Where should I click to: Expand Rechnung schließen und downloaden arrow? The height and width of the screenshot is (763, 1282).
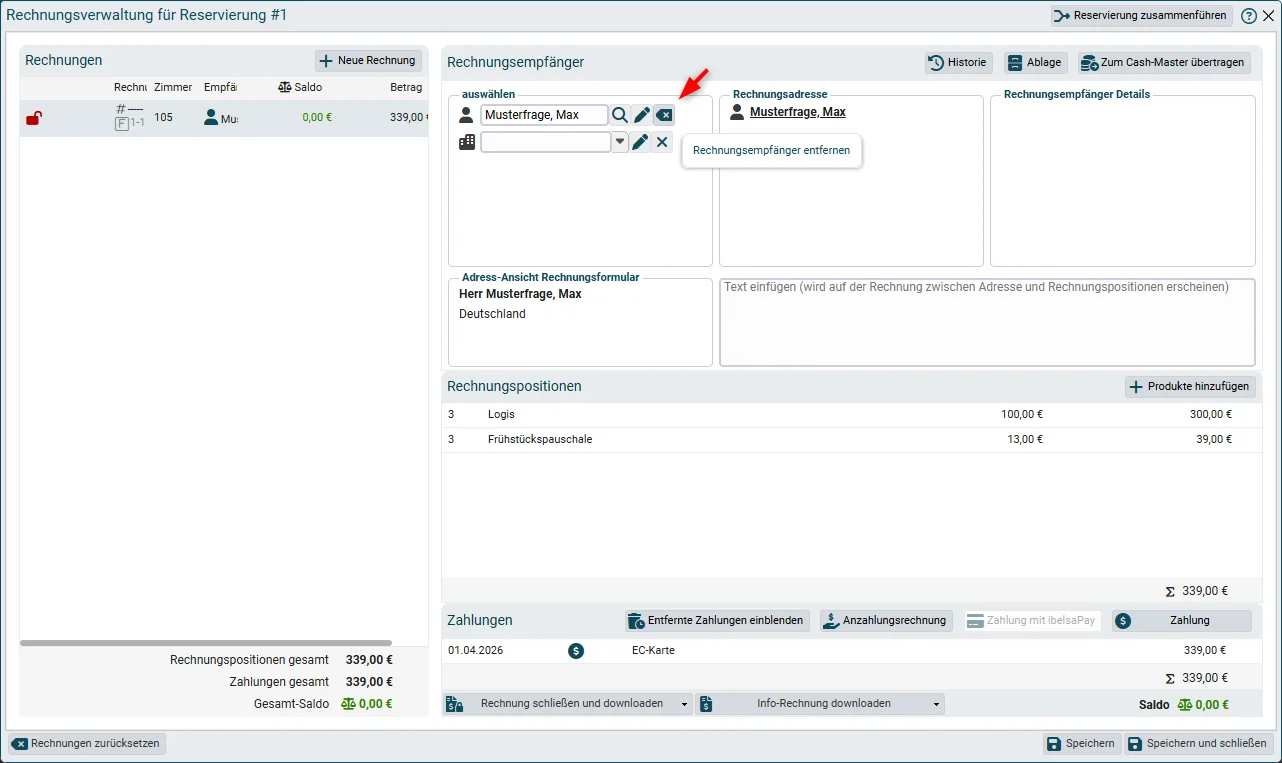click(684, 704)
